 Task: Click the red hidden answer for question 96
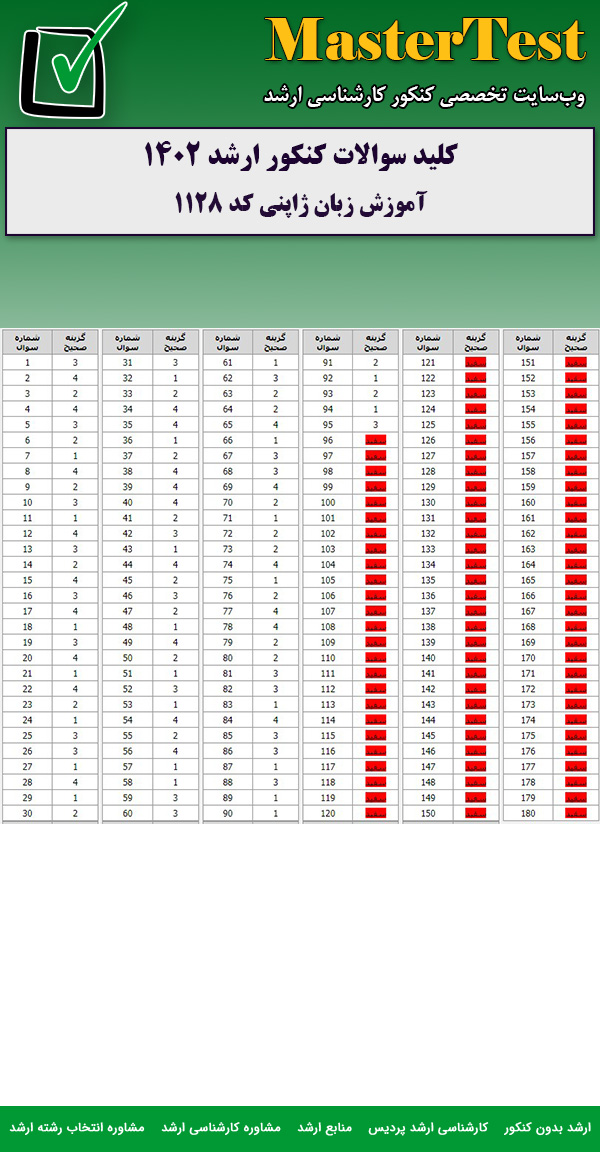click(x=375, y=440)
